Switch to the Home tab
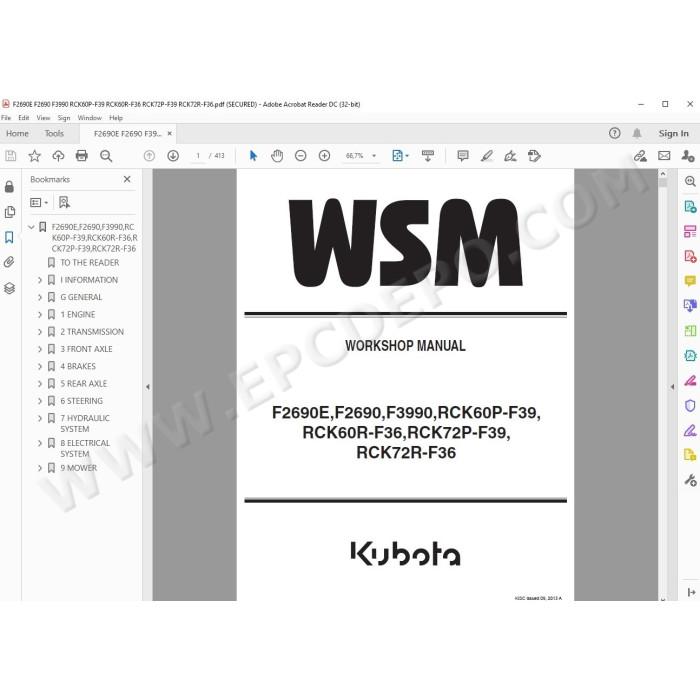The height and width of the screenshot is (700, 700). [17, 133]
